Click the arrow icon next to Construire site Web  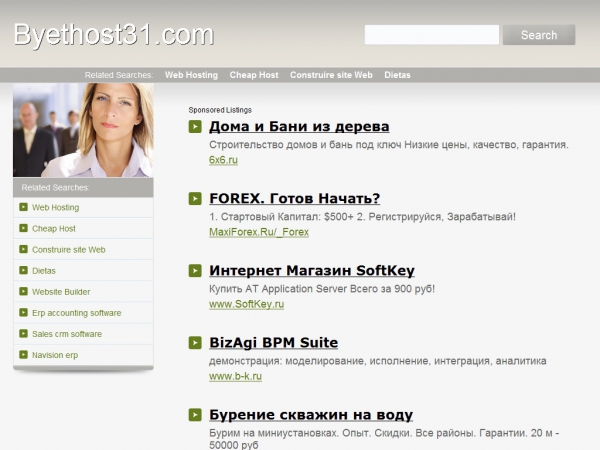coord(23,249)
